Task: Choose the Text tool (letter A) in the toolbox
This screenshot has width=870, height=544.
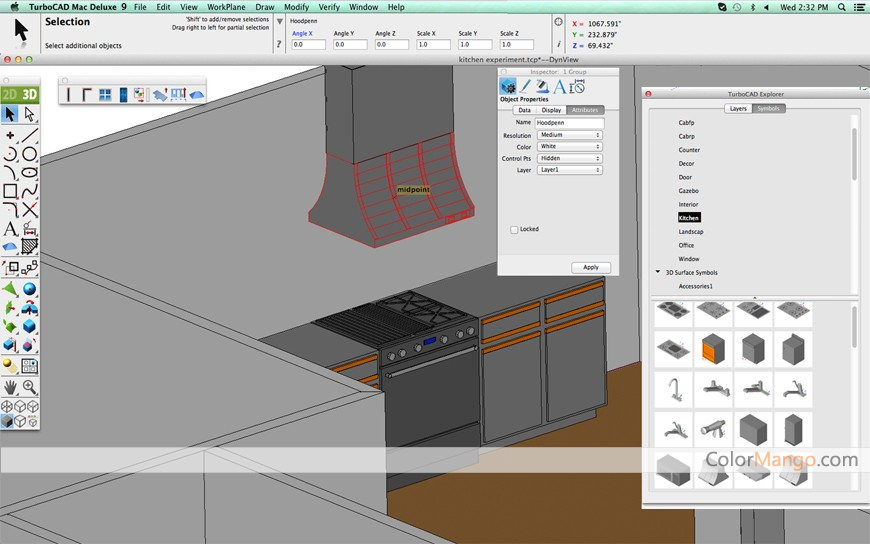Action: click(10, 229)
